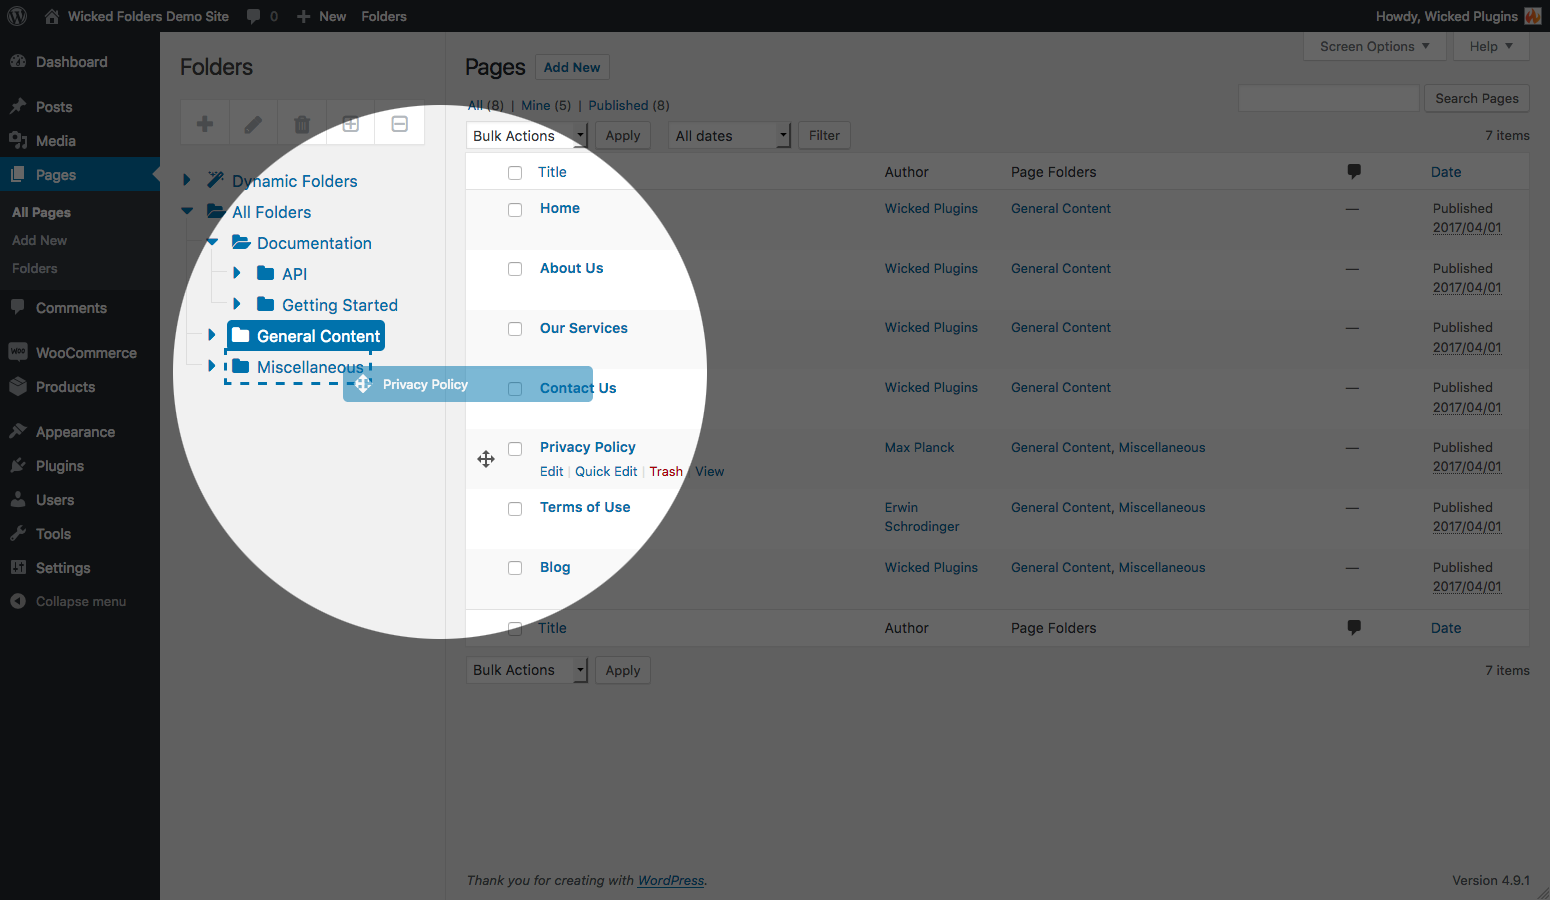Click the WordPress logo icon
Image resolution: width=1550 pixels, height=900 pixels.
click(x=17, y=16)
